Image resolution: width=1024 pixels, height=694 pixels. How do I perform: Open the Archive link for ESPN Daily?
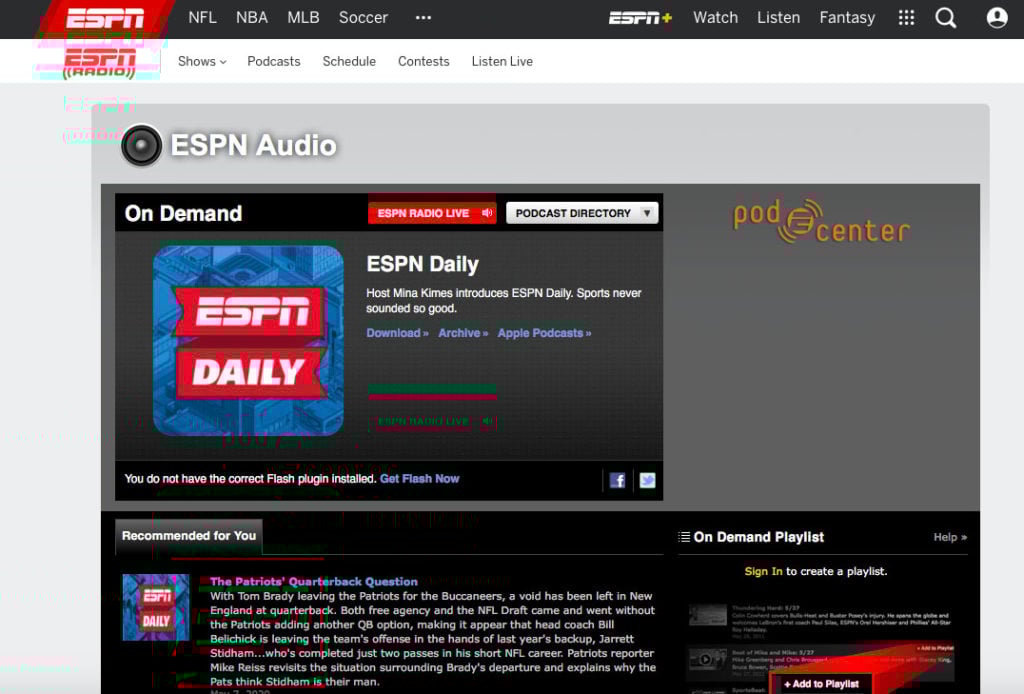pyautogui.click(x=463, y=333)
